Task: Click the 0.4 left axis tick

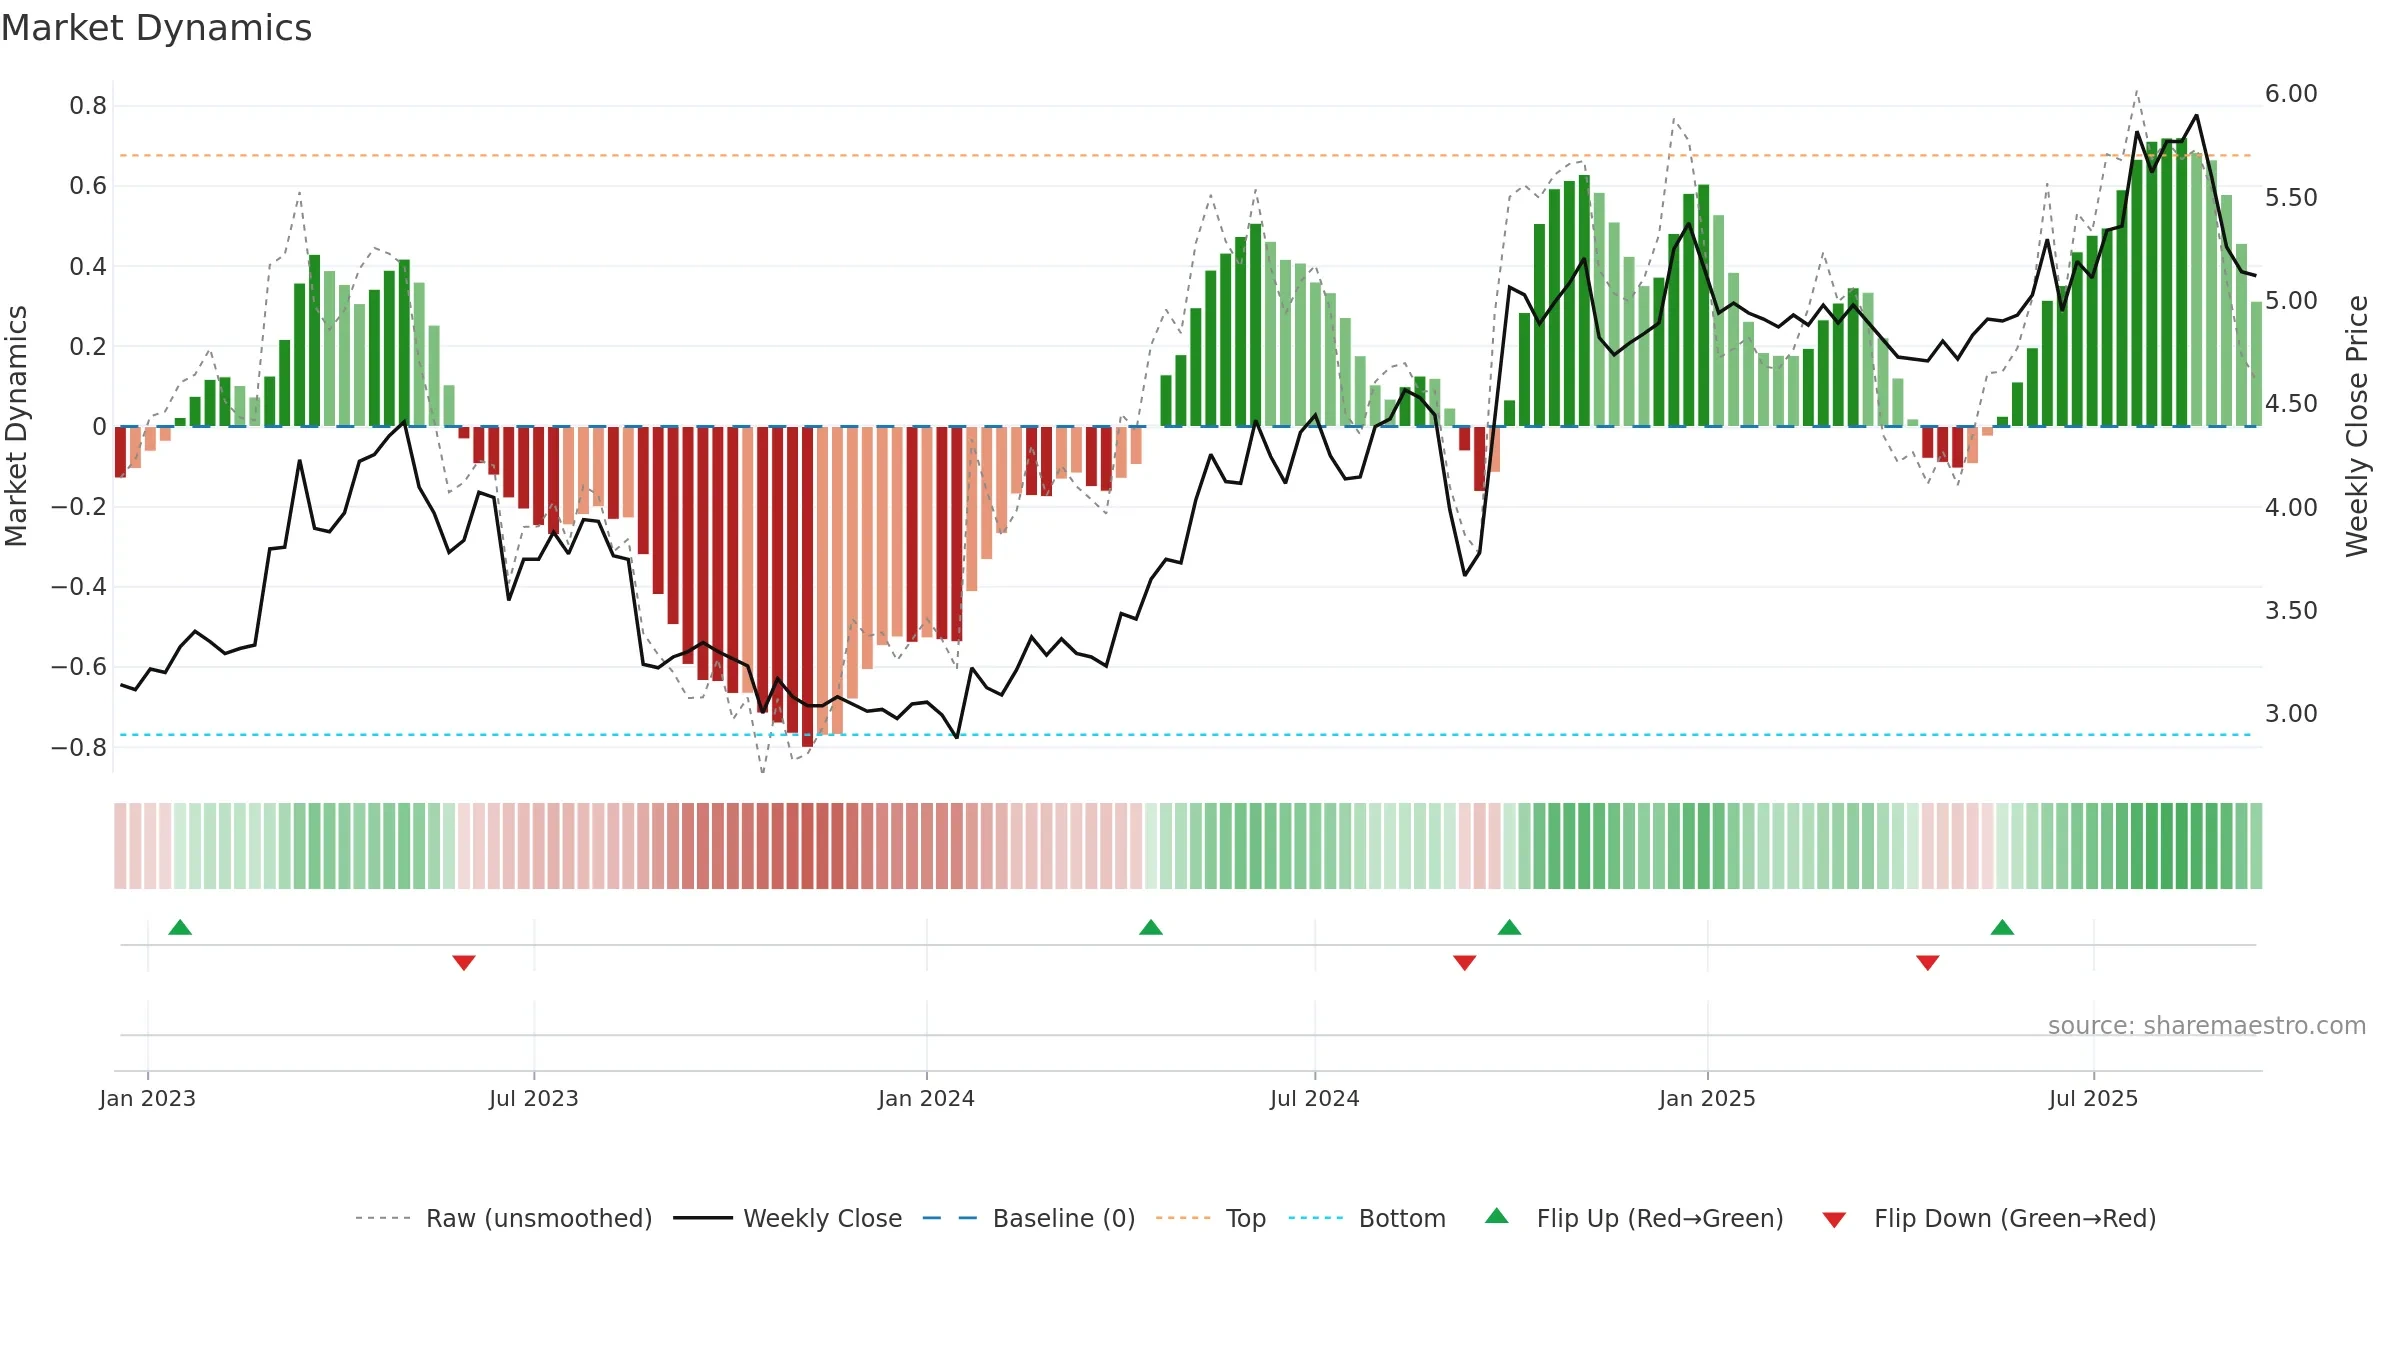Action: click(88, 267)
